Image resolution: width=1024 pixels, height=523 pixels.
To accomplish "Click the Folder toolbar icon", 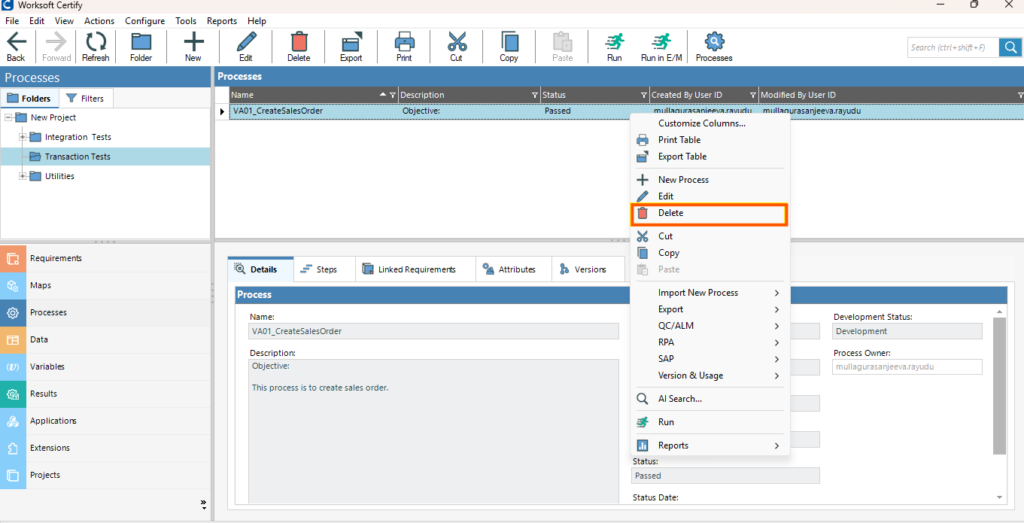I will tap(140, 47).
